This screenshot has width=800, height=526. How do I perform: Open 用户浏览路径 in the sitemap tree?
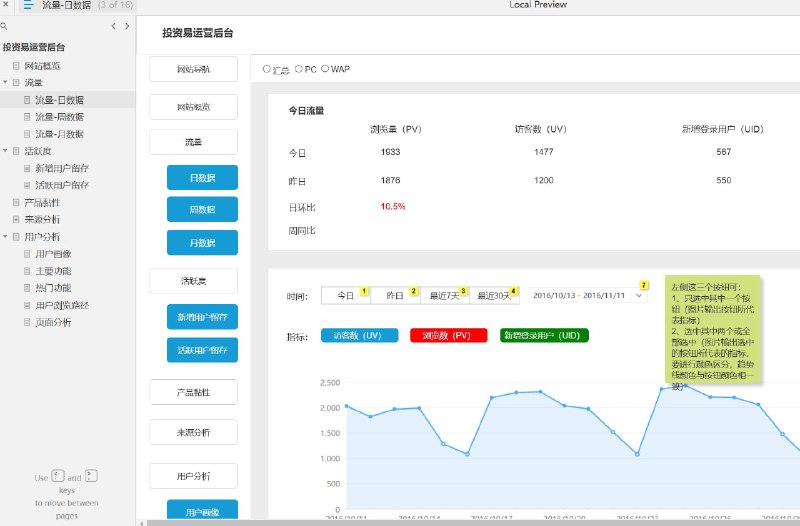click(62, 305)
